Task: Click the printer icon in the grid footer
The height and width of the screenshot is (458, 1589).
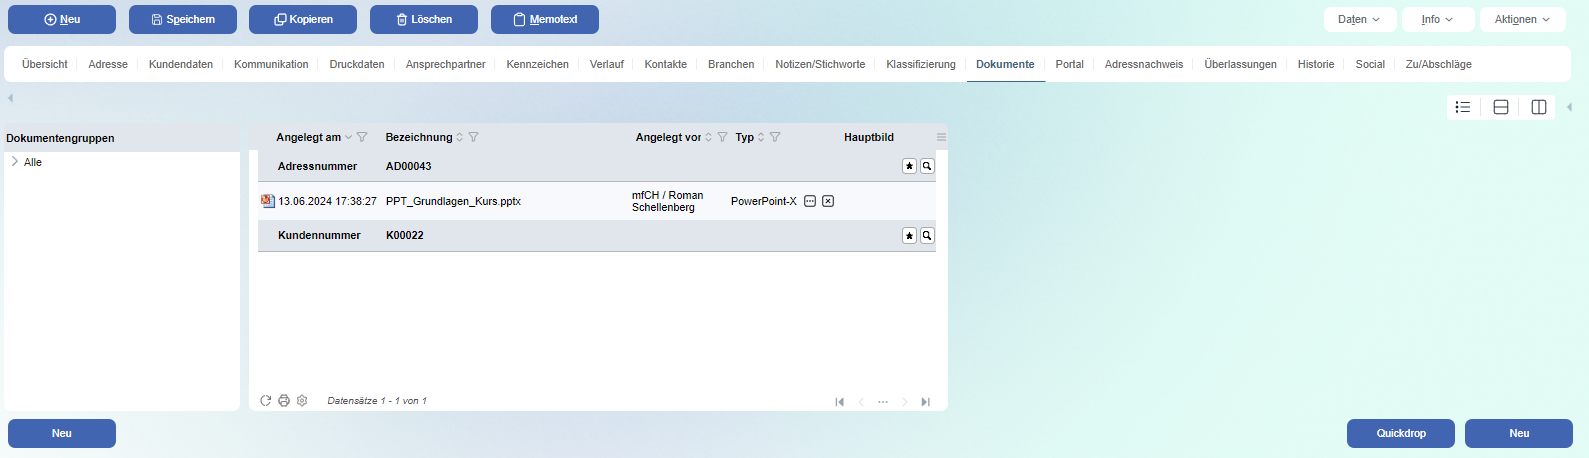Action: click(284, 401)
